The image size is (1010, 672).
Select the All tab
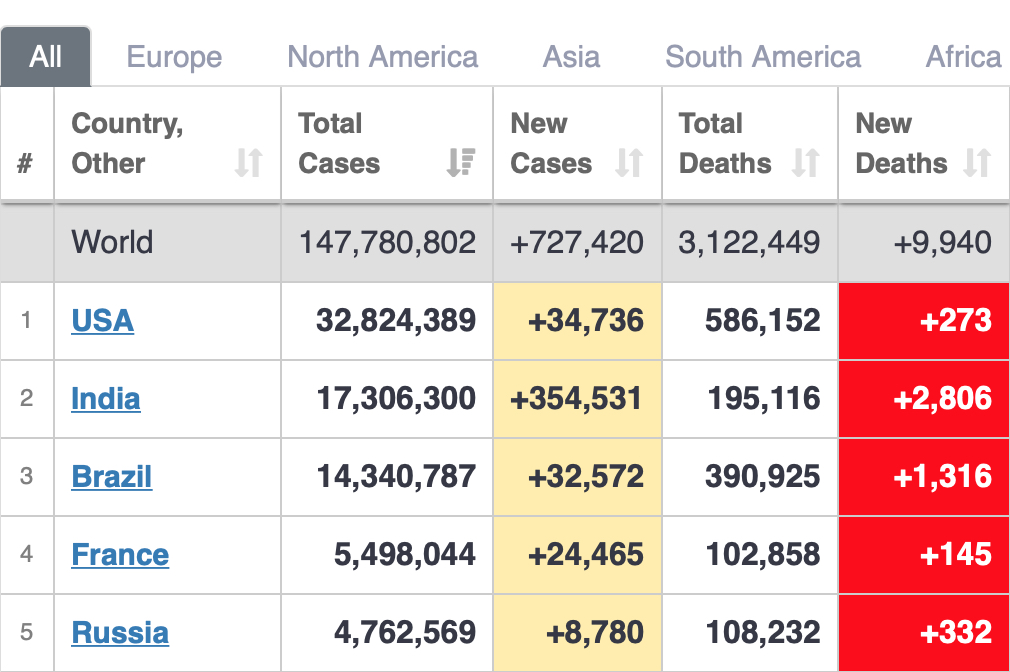tap(46, 57)
